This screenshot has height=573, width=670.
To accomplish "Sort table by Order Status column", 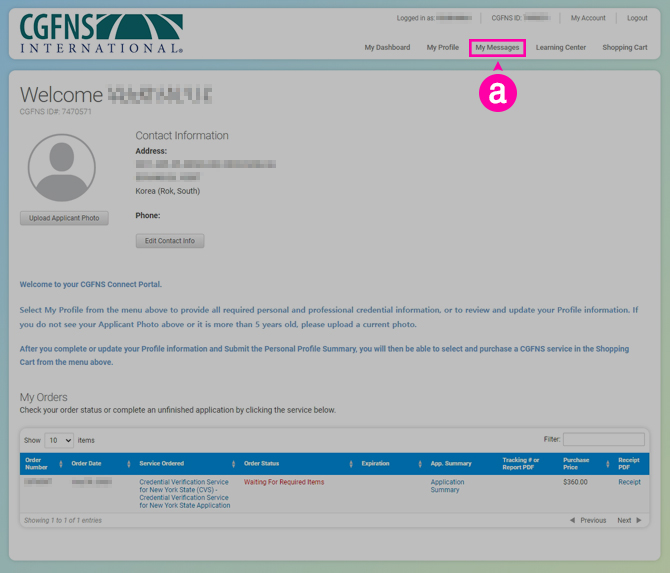I will click(x=298, y=464).
